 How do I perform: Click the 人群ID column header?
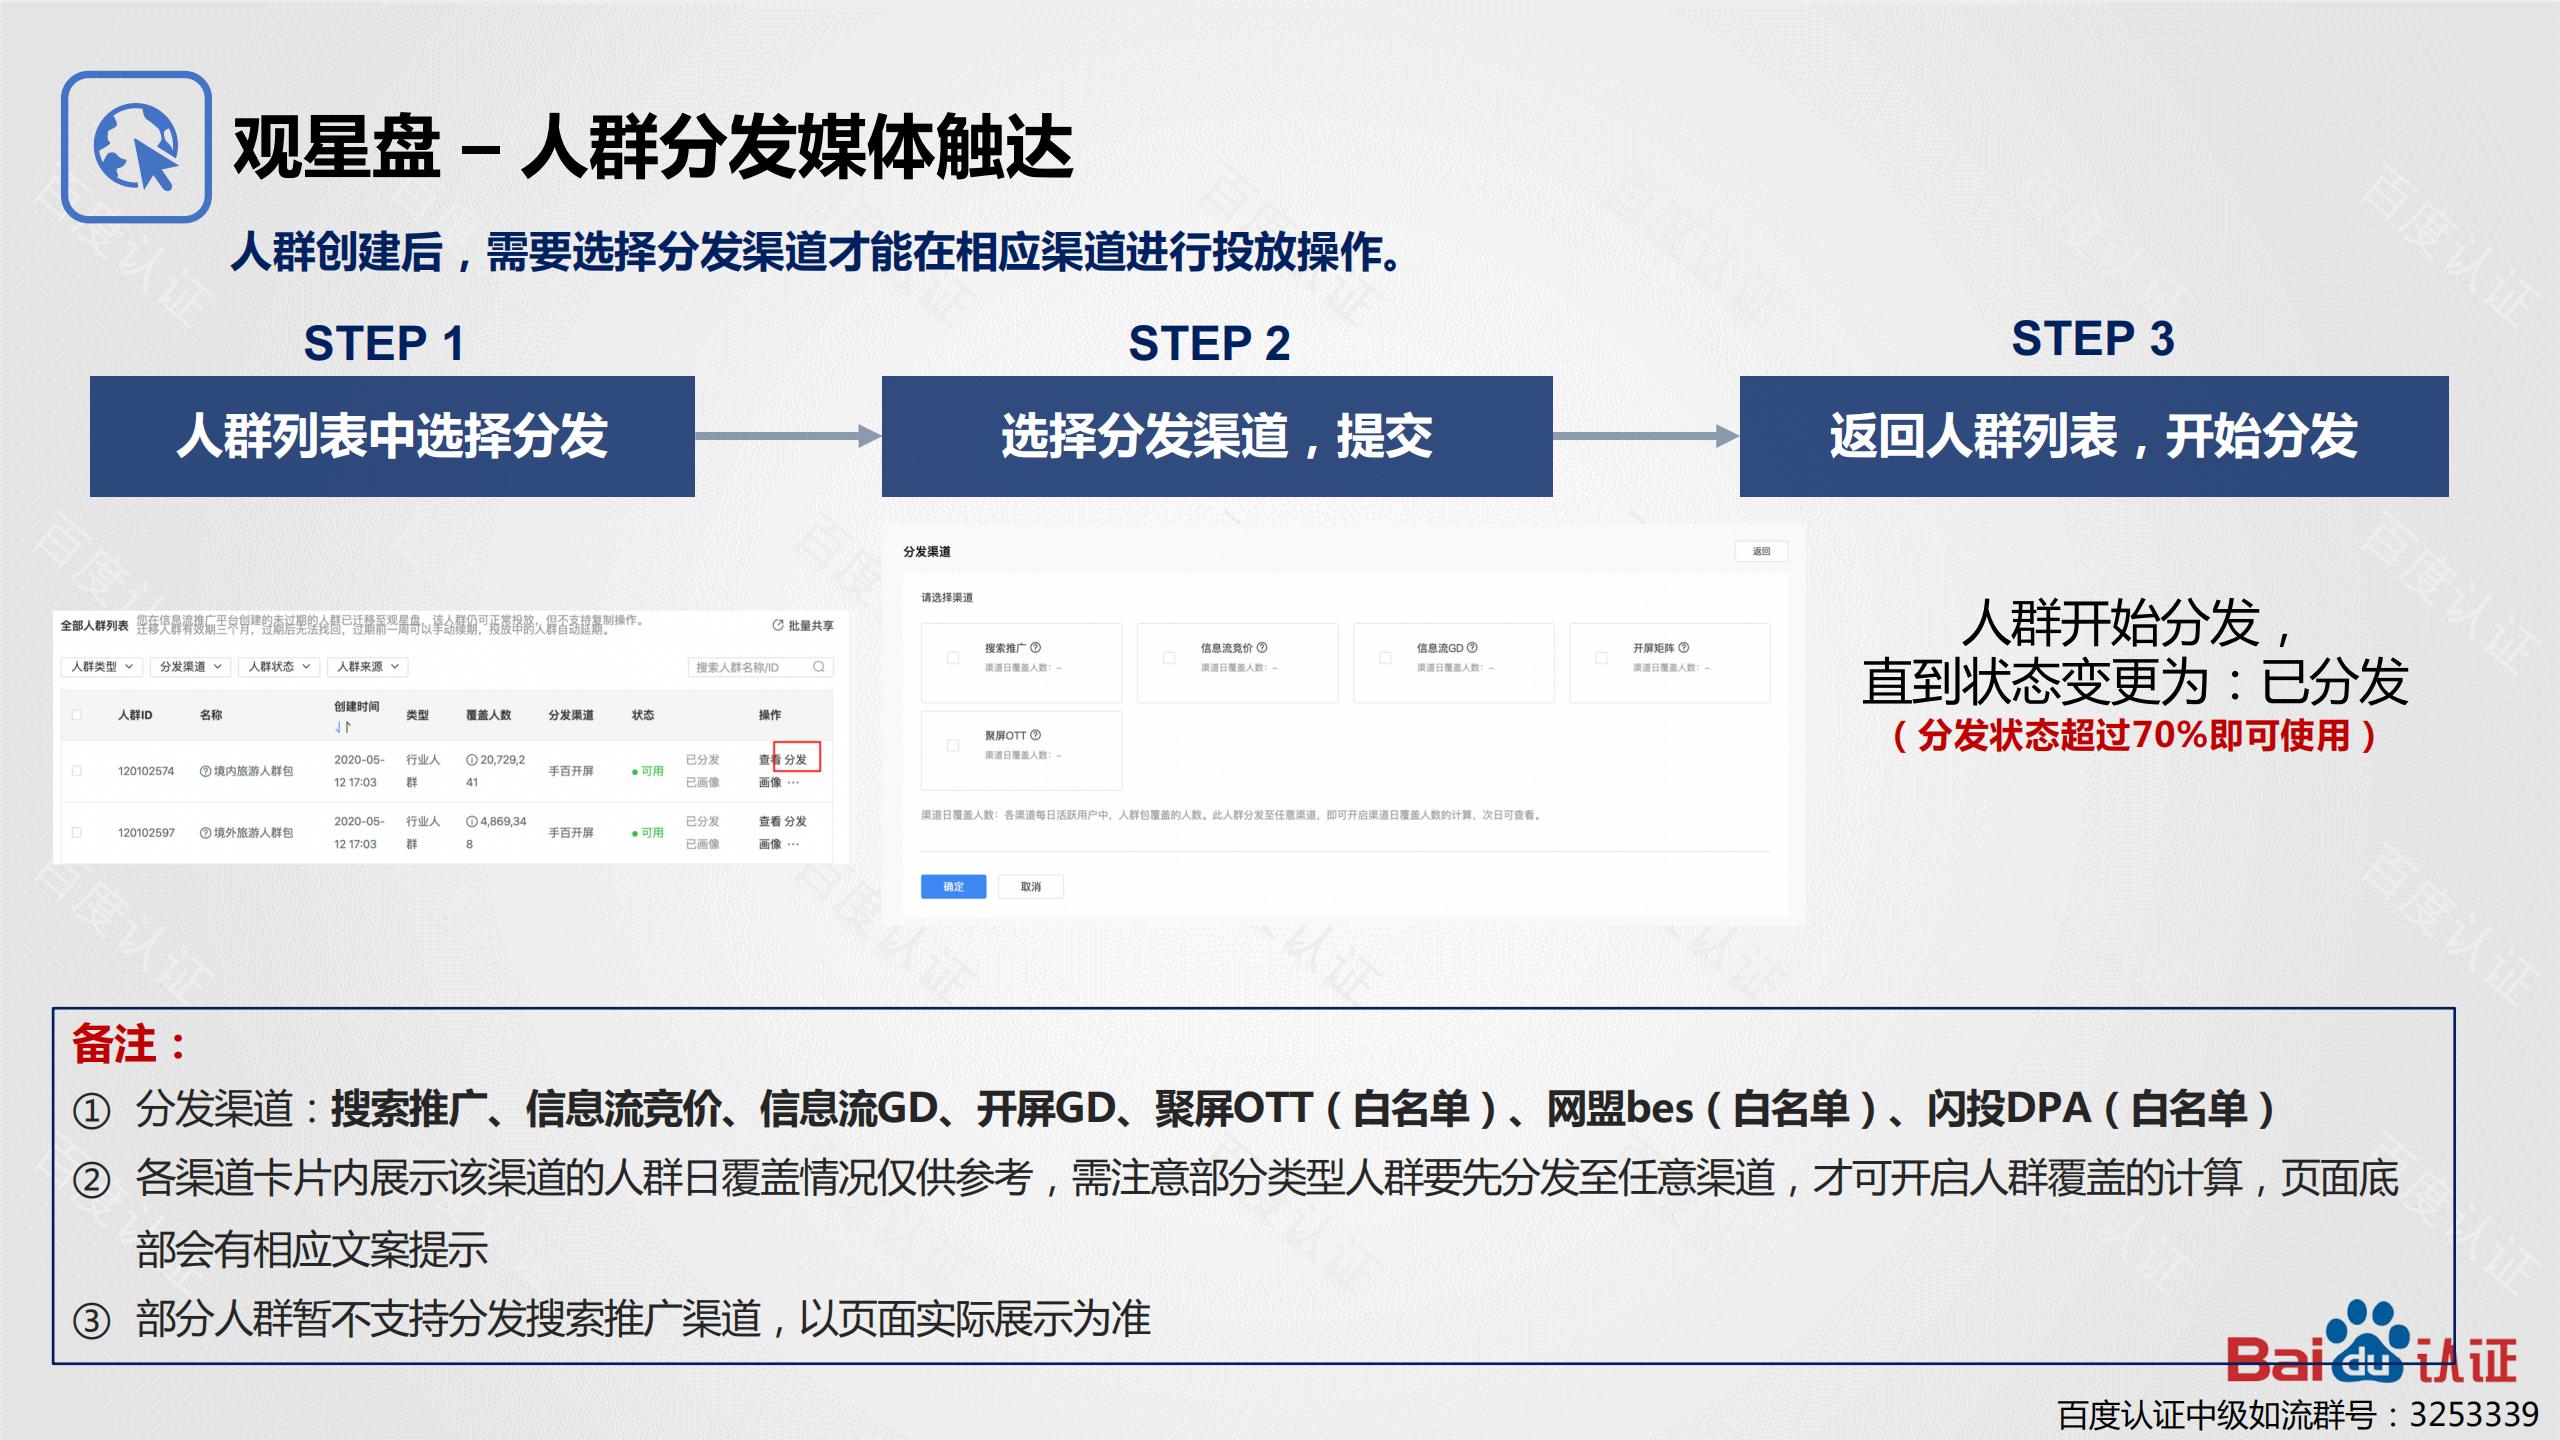pos(135,715)
